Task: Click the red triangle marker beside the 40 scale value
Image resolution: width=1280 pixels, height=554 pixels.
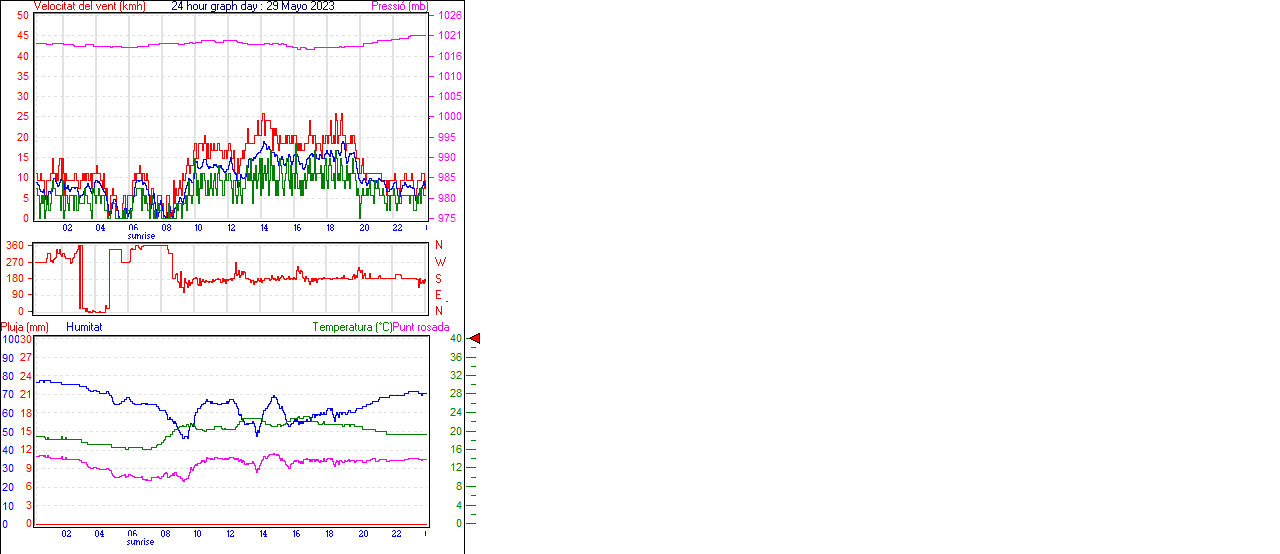Action: (x=475, y=339)
